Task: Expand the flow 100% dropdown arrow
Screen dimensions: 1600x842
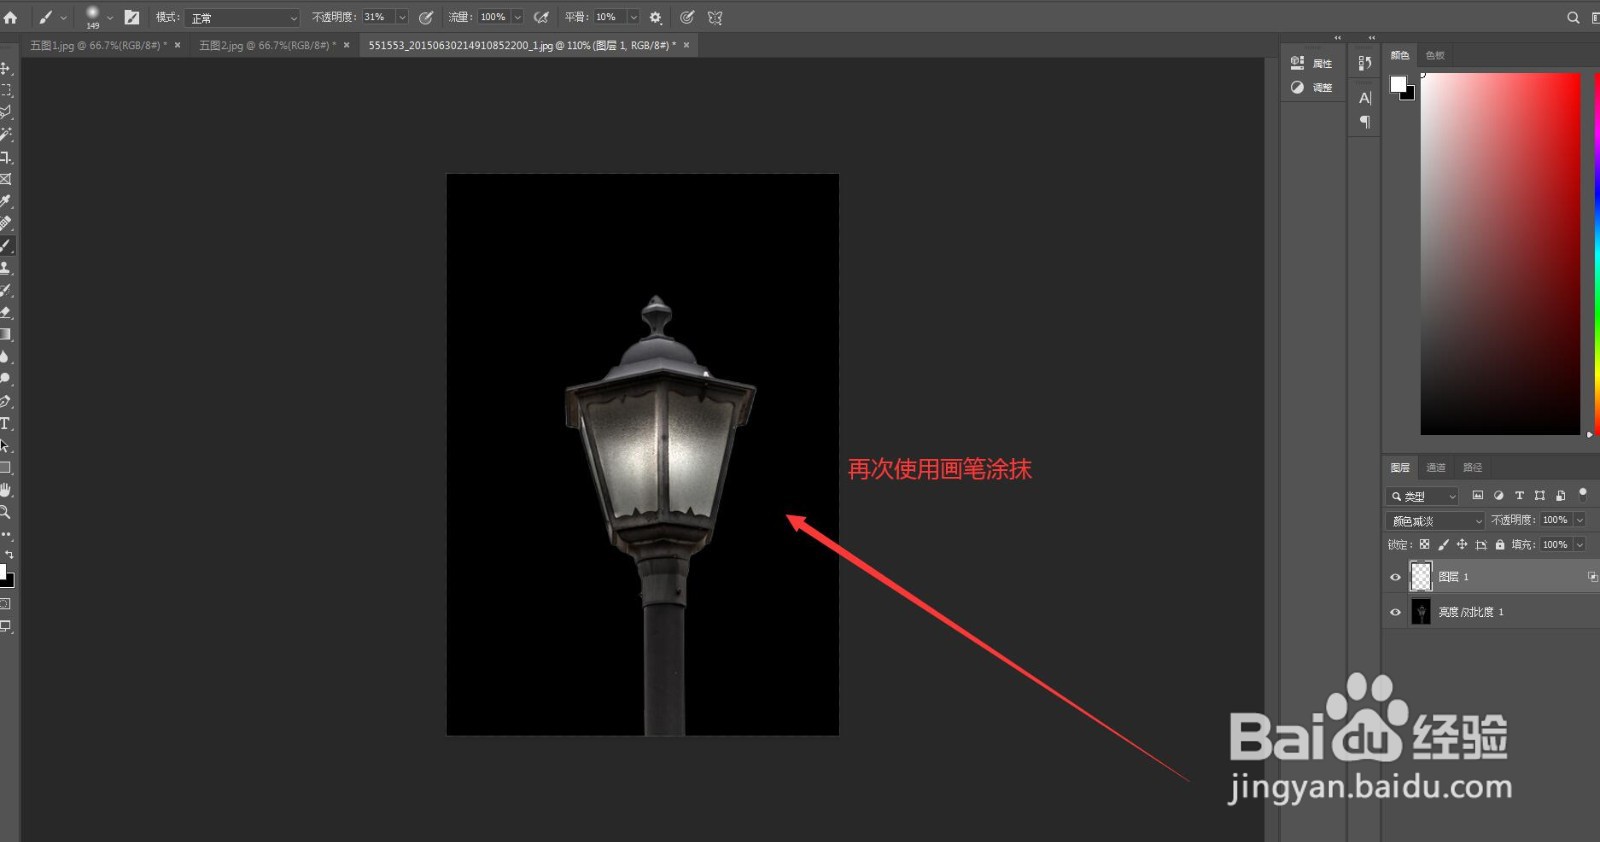Action: [x=518, y=17]
